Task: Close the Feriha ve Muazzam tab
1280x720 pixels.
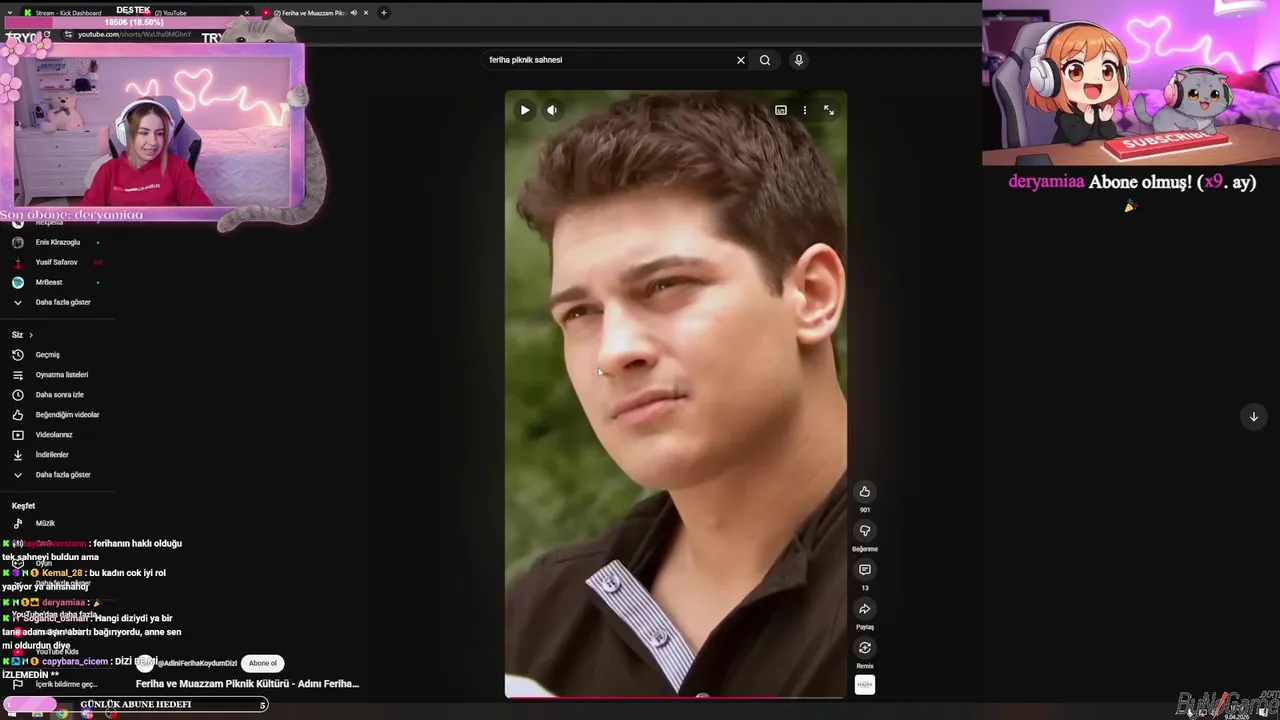Action: 366,13
